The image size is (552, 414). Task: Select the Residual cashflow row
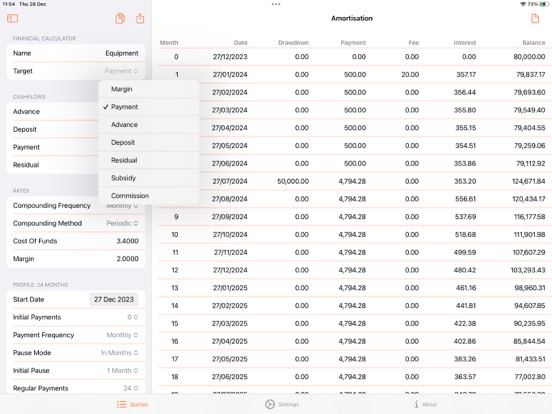point(52,165)
